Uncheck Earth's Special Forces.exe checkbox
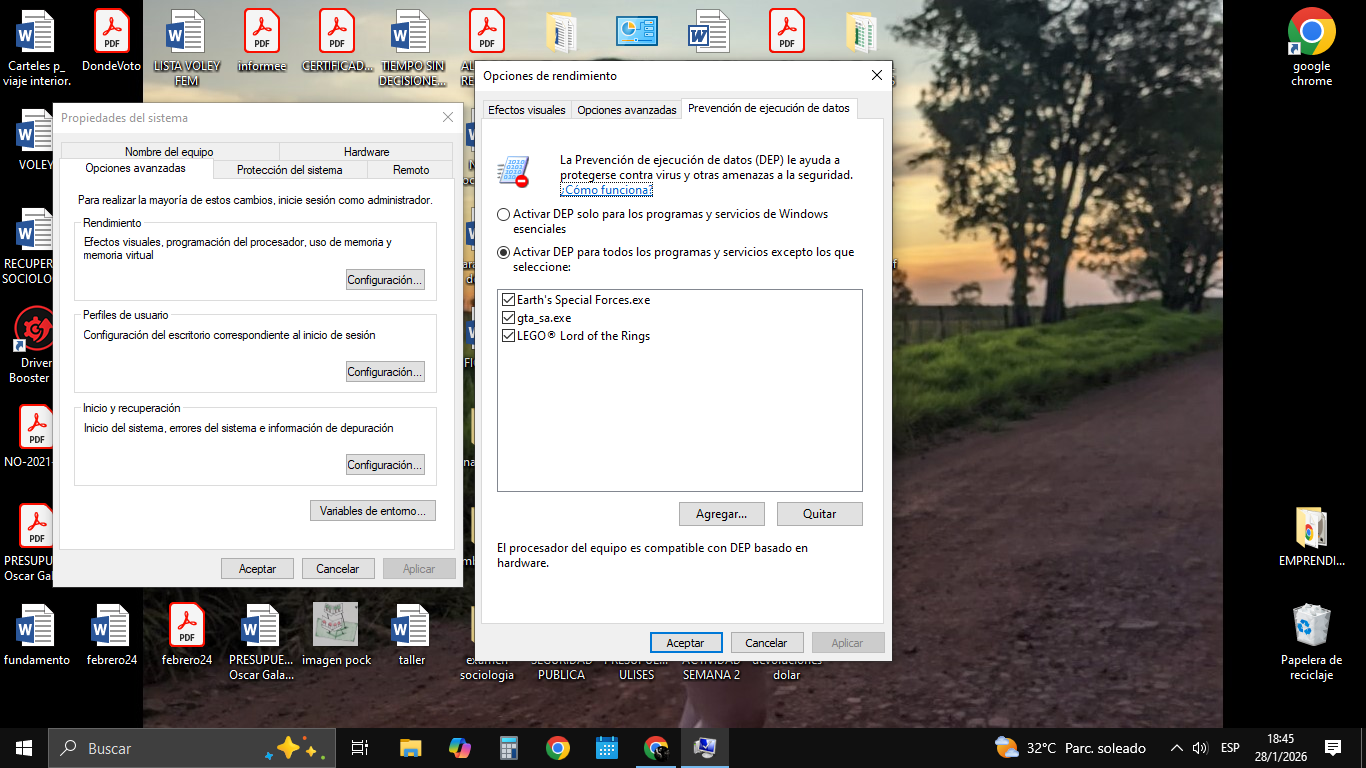The width and height of the screenshot is (1366, 768). click(508, 300)
